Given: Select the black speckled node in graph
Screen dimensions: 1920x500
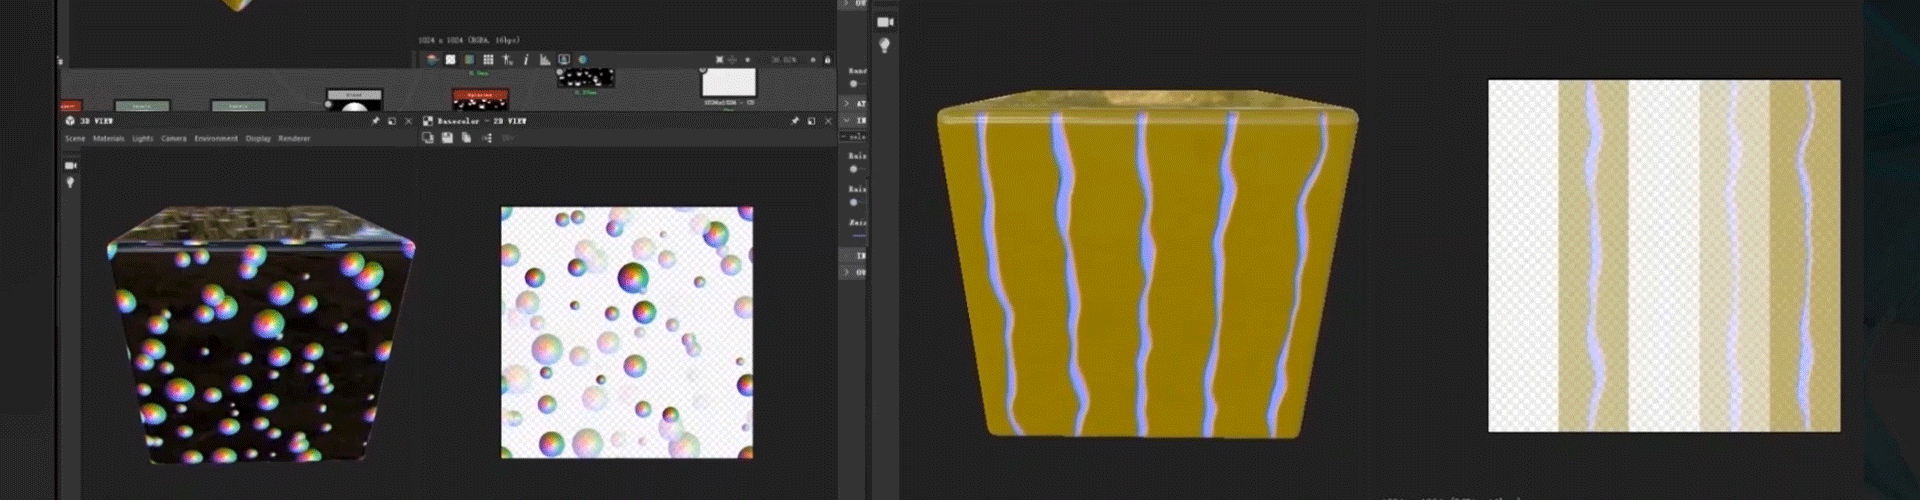Looking at the screenshot, I should pos(586,77).
